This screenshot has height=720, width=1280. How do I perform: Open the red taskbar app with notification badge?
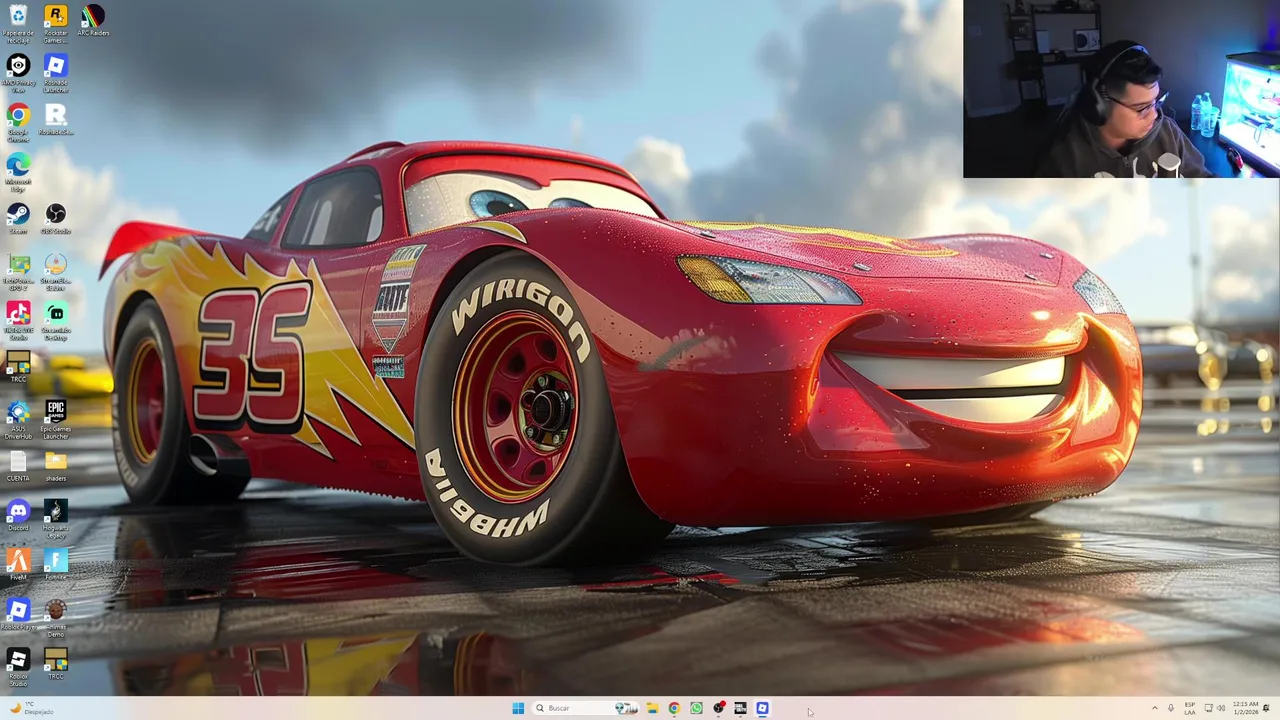718,708
